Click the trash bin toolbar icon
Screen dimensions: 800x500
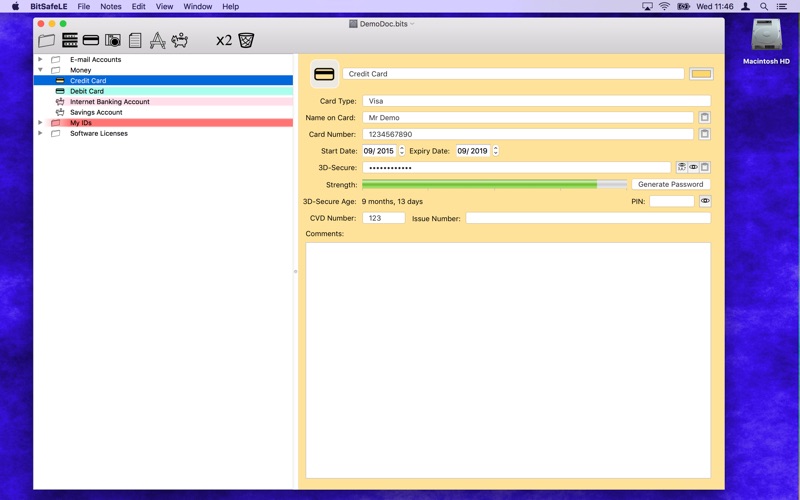coord(246,41)
